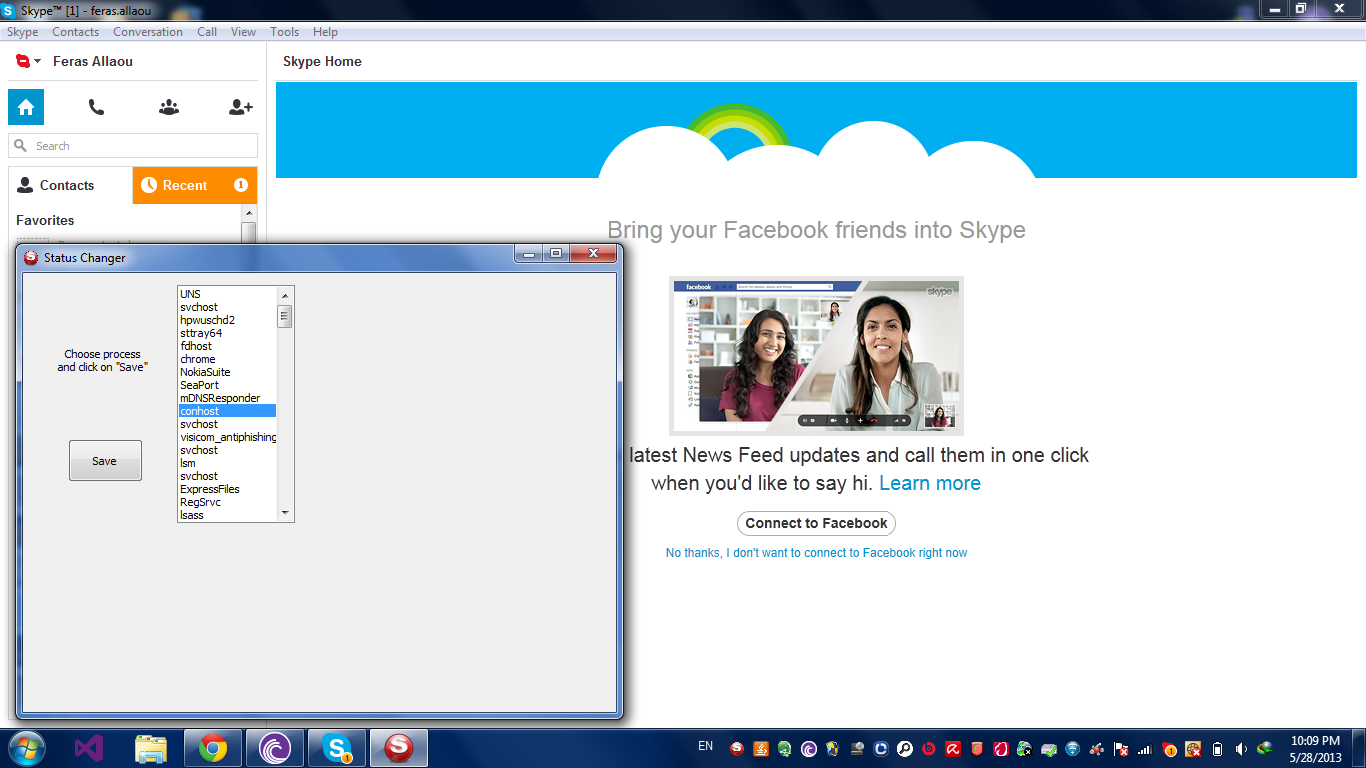Open the Skype menu in the menu bar
This screenshot has height=768, width=1366.
(x=23, y=32)
